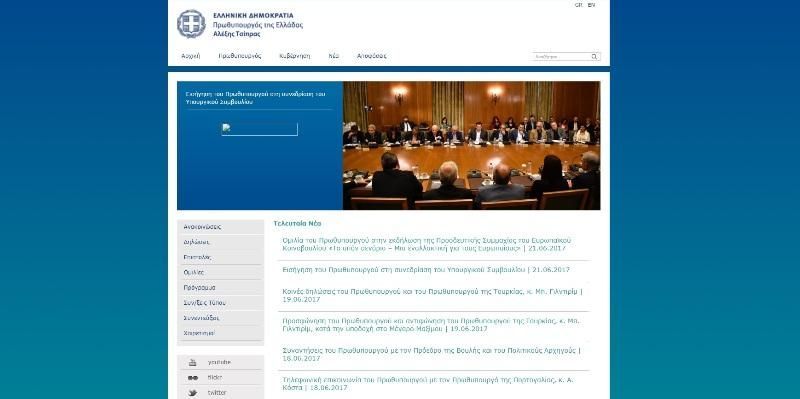
Task: Open the Flickr icon link
Action: pos(193,378)
